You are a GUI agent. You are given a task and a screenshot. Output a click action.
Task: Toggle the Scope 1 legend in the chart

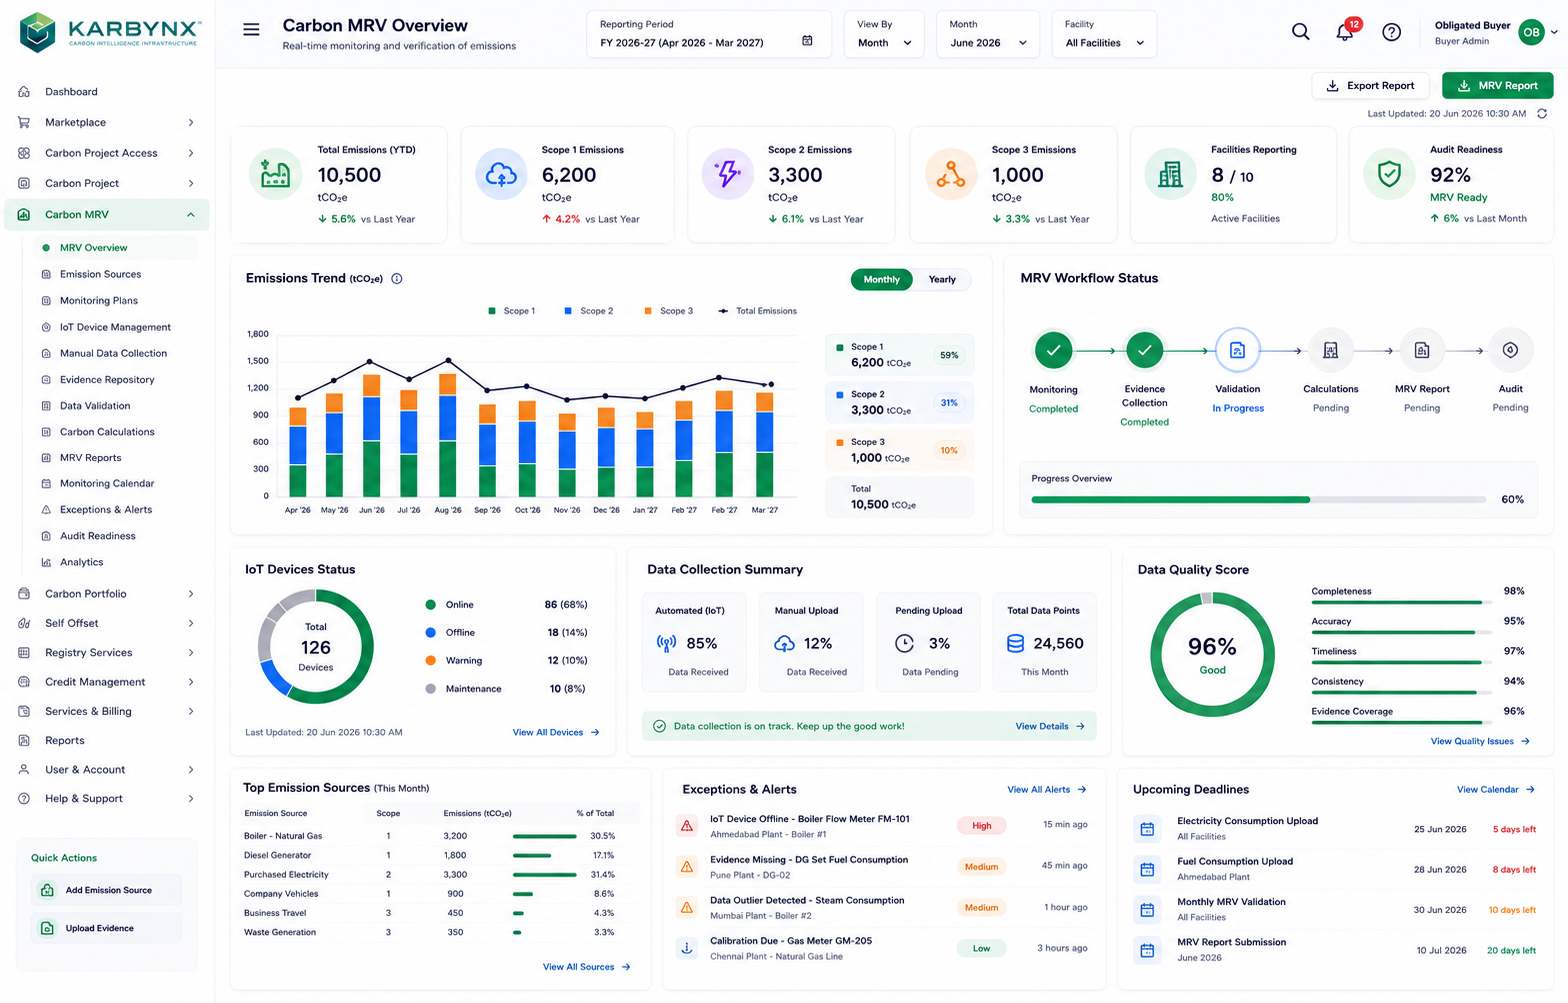(511, 311)
